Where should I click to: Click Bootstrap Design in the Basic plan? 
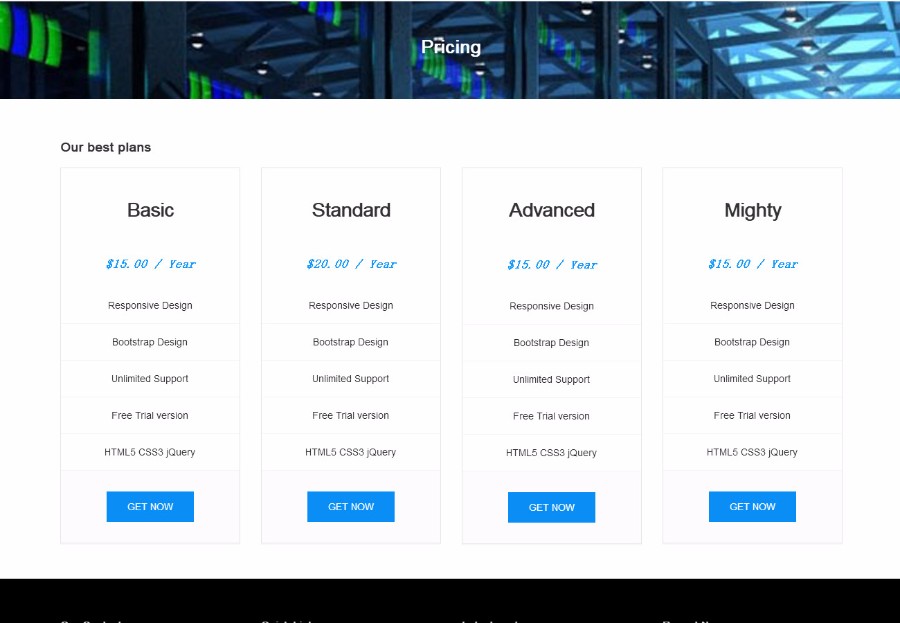click(x=150, y=342)
